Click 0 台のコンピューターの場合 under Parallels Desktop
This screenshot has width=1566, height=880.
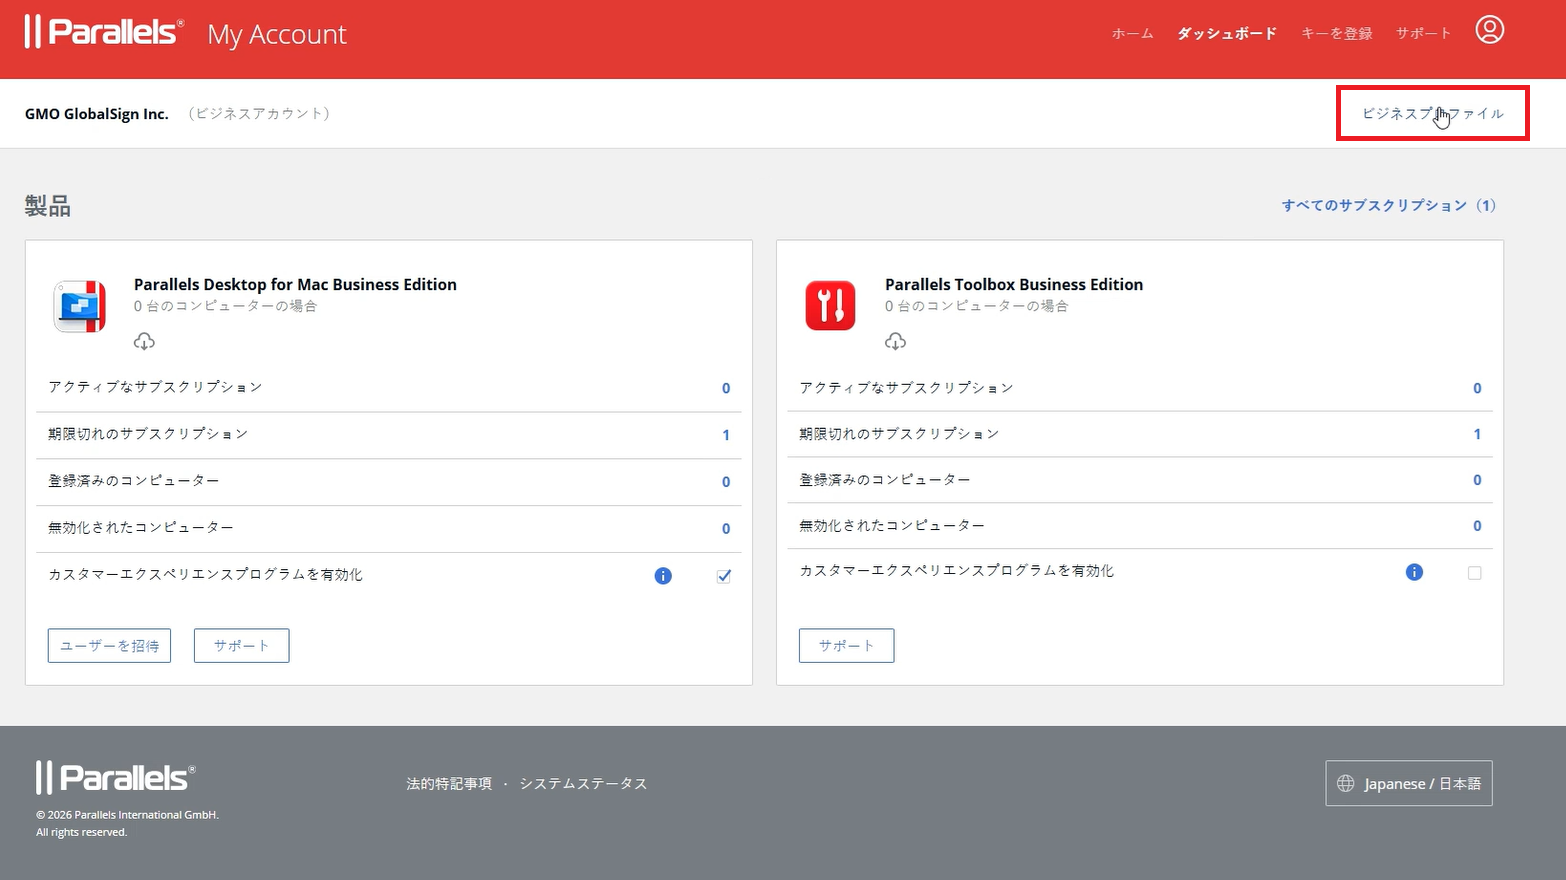point(226,306)
